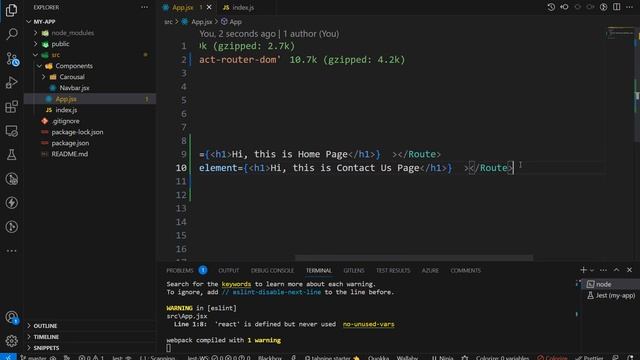Open the Source Control view
The height and width of the screenshot is (360, 640).
(x=11, y=58)
